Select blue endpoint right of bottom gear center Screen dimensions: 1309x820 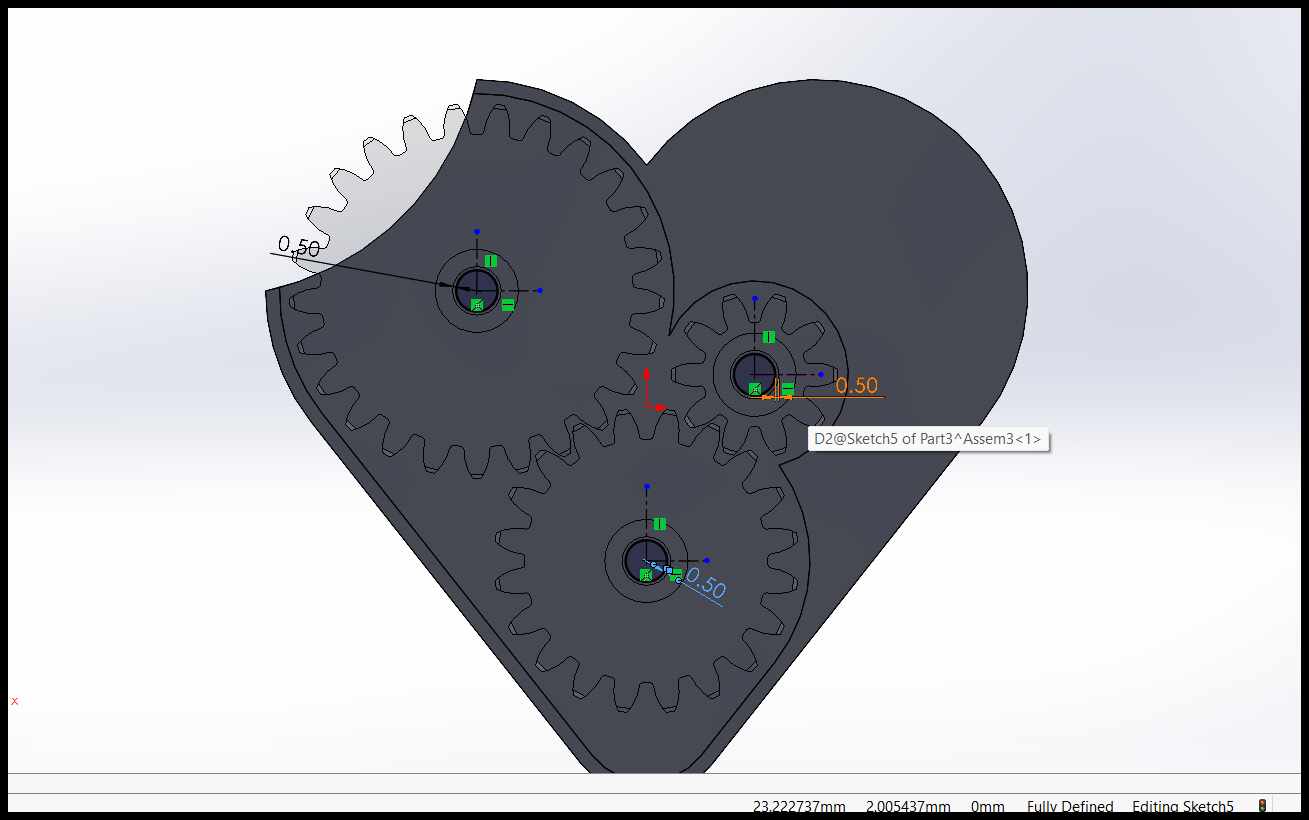click(x=708, y=561)
